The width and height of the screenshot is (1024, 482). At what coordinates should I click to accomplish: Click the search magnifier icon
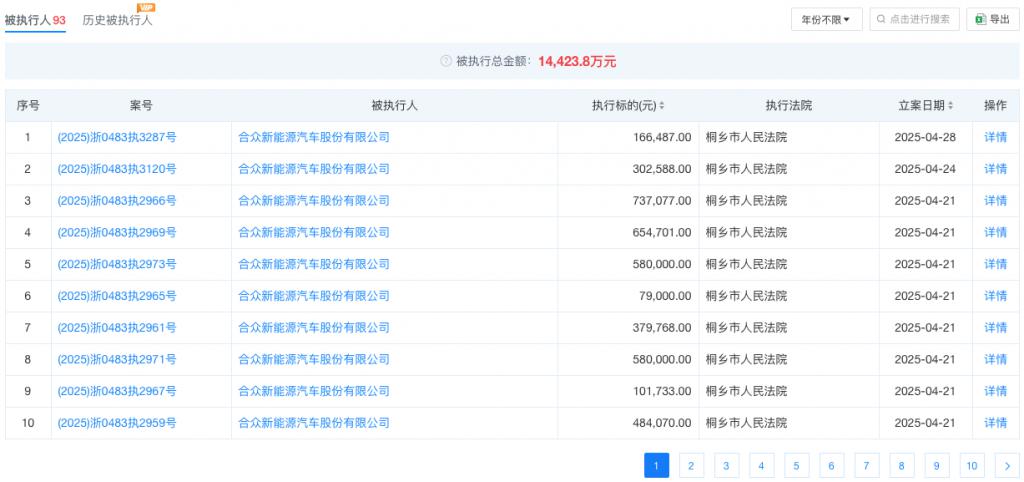(x=882, y=20)
